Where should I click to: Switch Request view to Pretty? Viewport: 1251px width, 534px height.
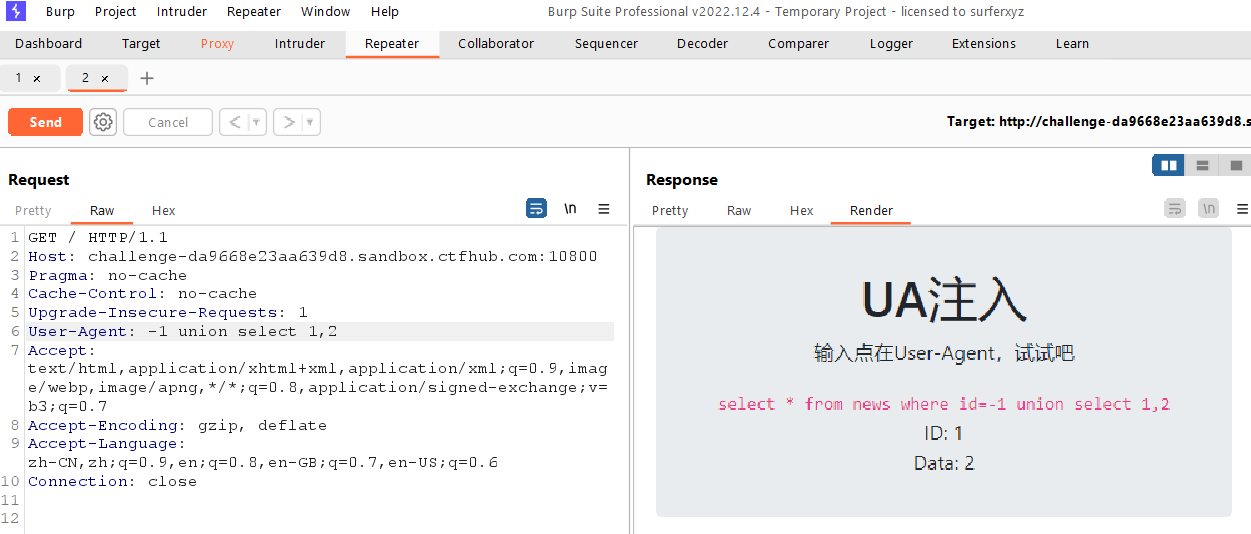tap(33, 210)
